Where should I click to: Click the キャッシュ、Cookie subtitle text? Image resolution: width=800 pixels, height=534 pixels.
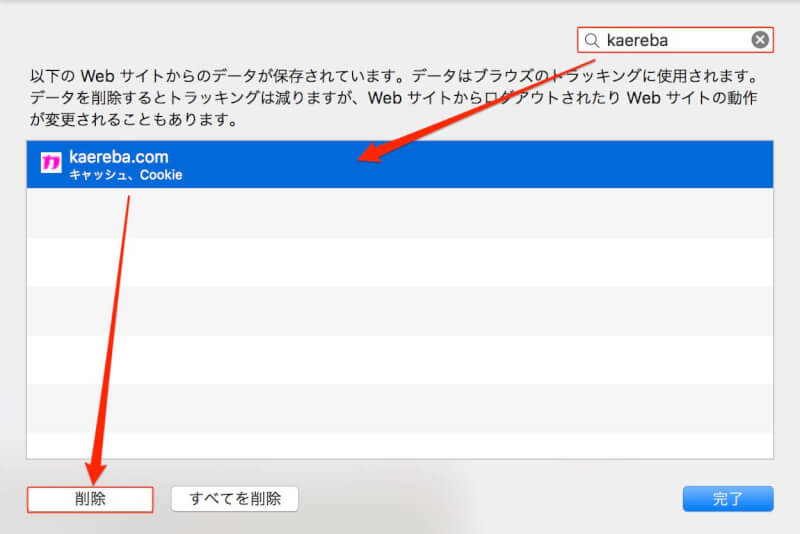pos(126,175)
